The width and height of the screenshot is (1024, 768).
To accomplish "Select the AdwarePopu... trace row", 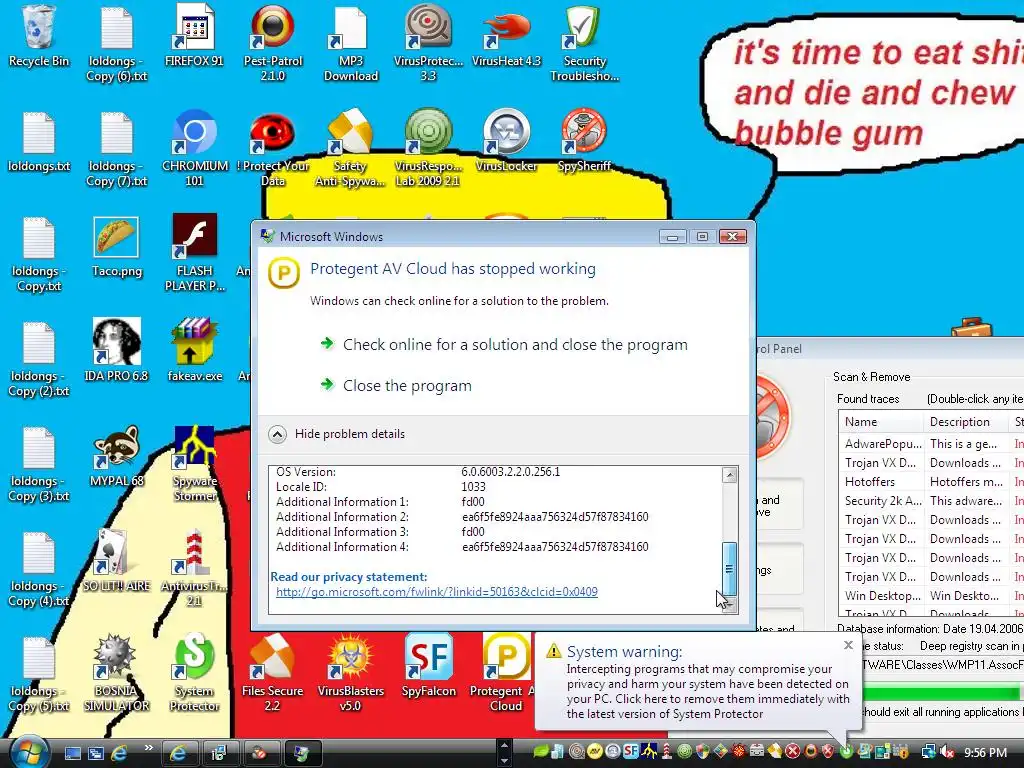I will (x=931, y=443).
